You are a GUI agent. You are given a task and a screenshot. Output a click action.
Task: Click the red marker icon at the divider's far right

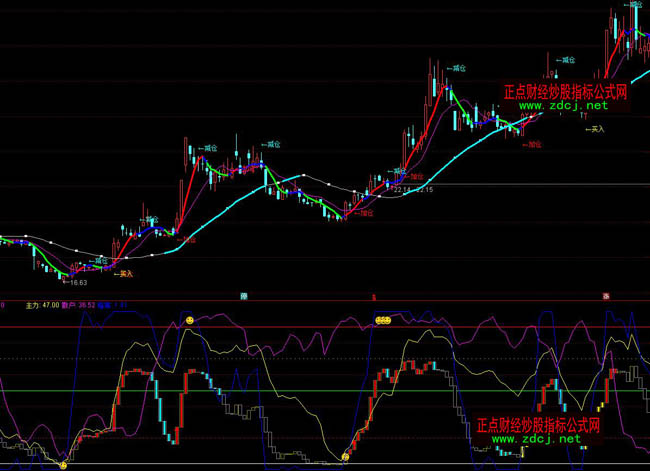click(606, 296)
